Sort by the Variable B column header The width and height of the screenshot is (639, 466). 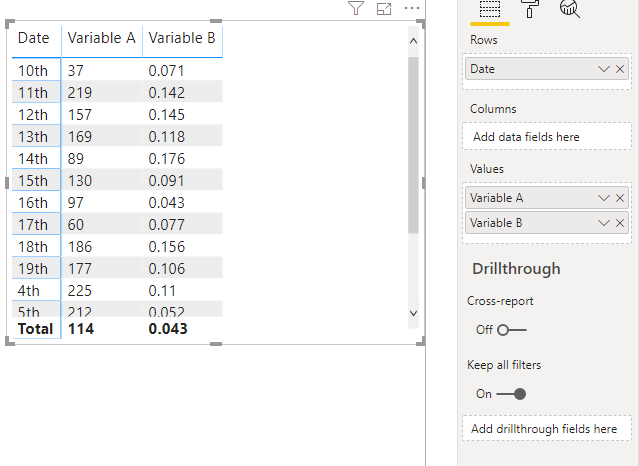click(x=183, y=38)
